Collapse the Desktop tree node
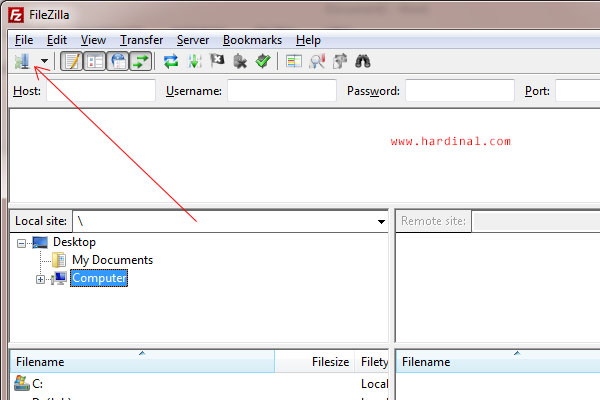 coord(22,243)
